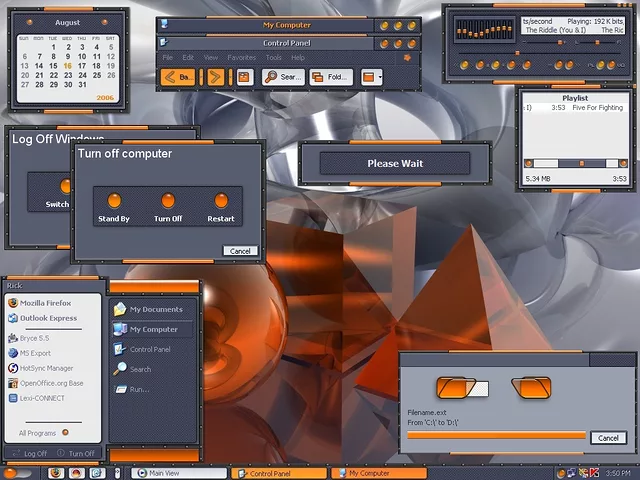Open the Views dropdown arrow in toolbar

pyautogui.click(x=379, y=77)
